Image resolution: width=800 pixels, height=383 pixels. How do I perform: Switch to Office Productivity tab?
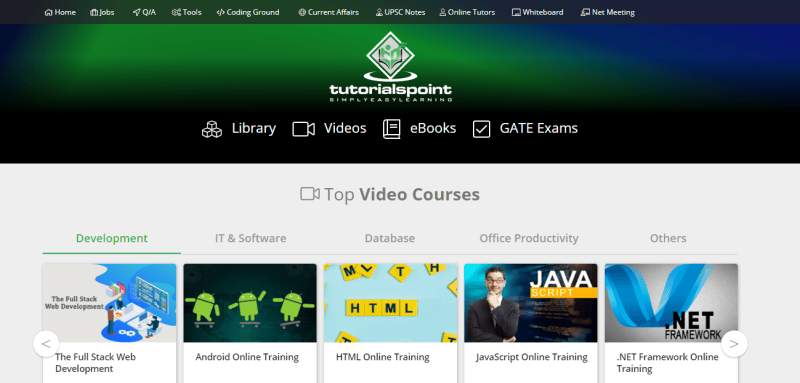tap(529, 238)
